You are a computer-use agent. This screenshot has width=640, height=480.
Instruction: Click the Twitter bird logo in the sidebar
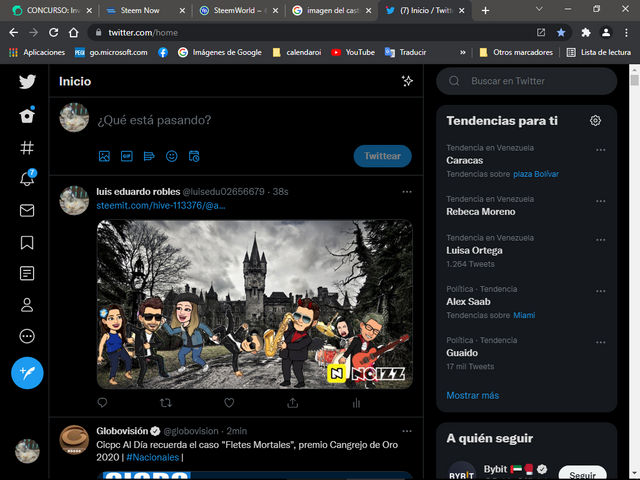pos(27,82)
